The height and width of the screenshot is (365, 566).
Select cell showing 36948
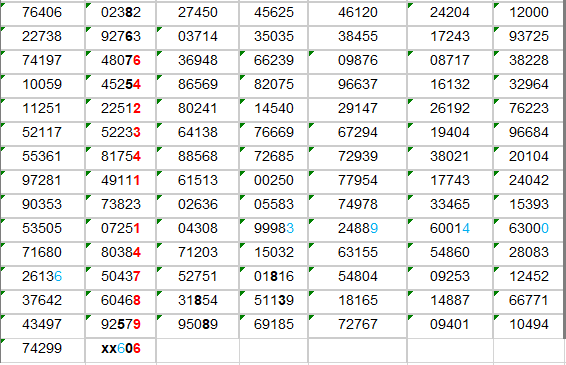(197, 61)
